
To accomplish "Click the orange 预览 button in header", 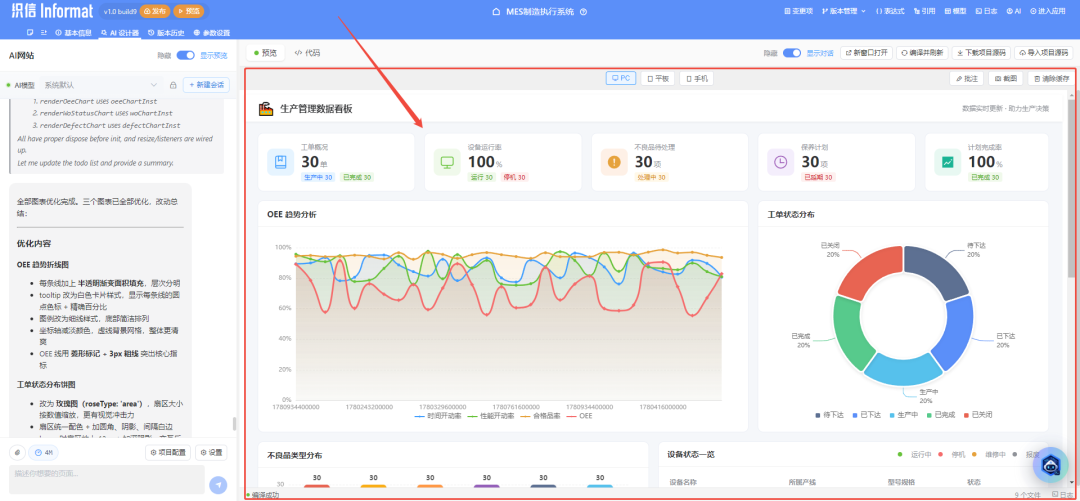I will click(x=188, y=12).
